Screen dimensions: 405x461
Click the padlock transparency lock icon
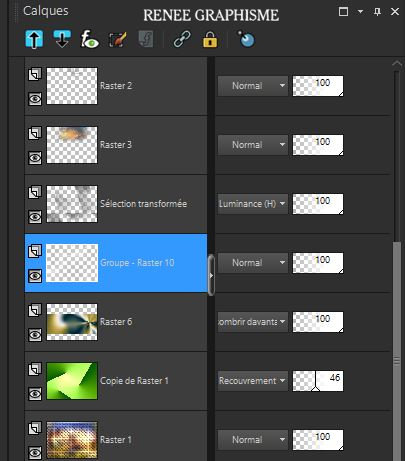(x=210, y=40)
